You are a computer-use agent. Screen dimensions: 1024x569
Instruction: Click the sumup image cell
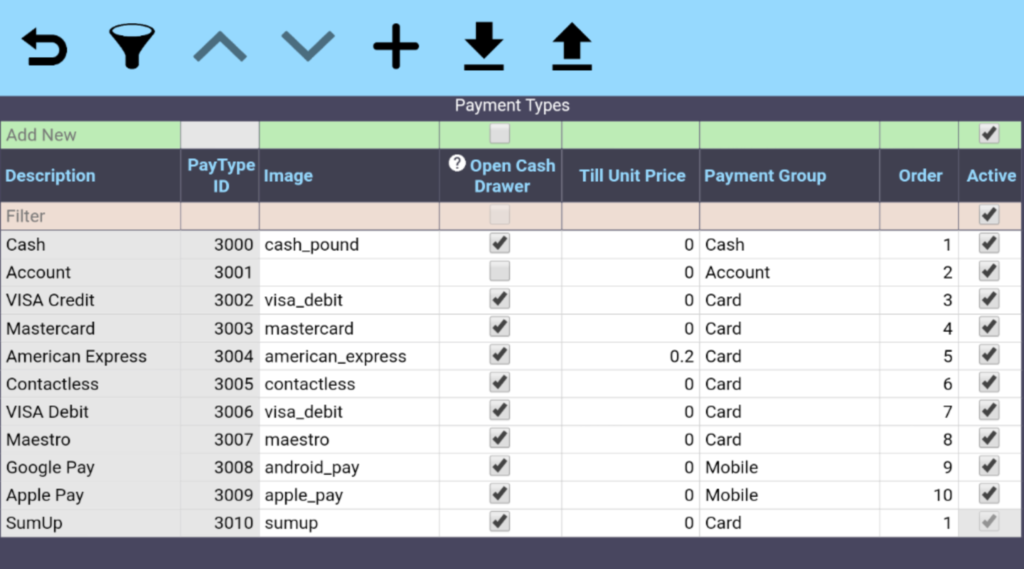[349, 523]
